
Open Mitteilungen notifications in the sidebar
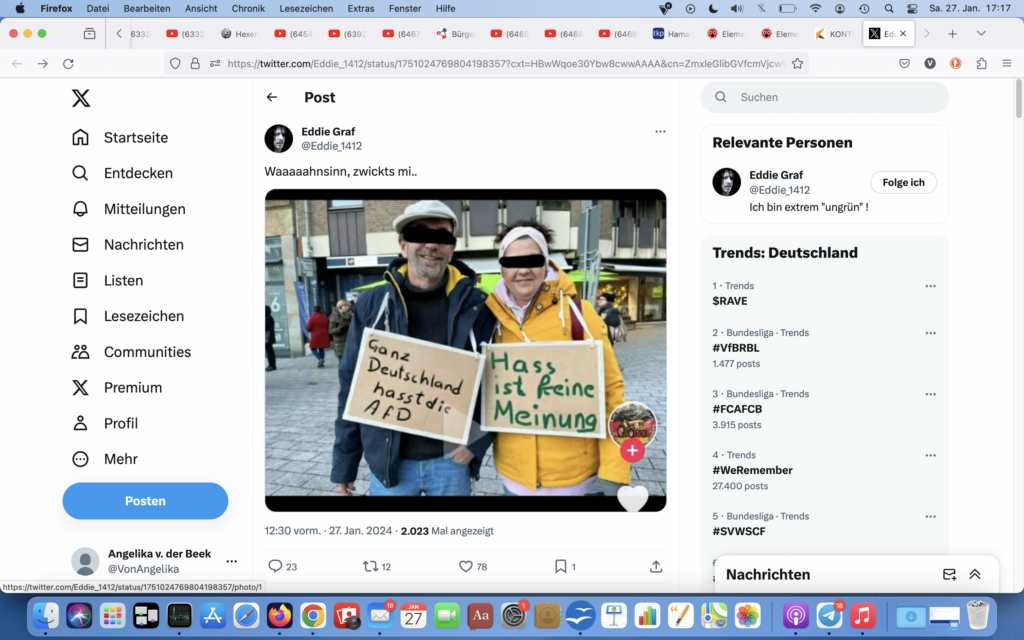pyautogui.click(x=144, y=209)
